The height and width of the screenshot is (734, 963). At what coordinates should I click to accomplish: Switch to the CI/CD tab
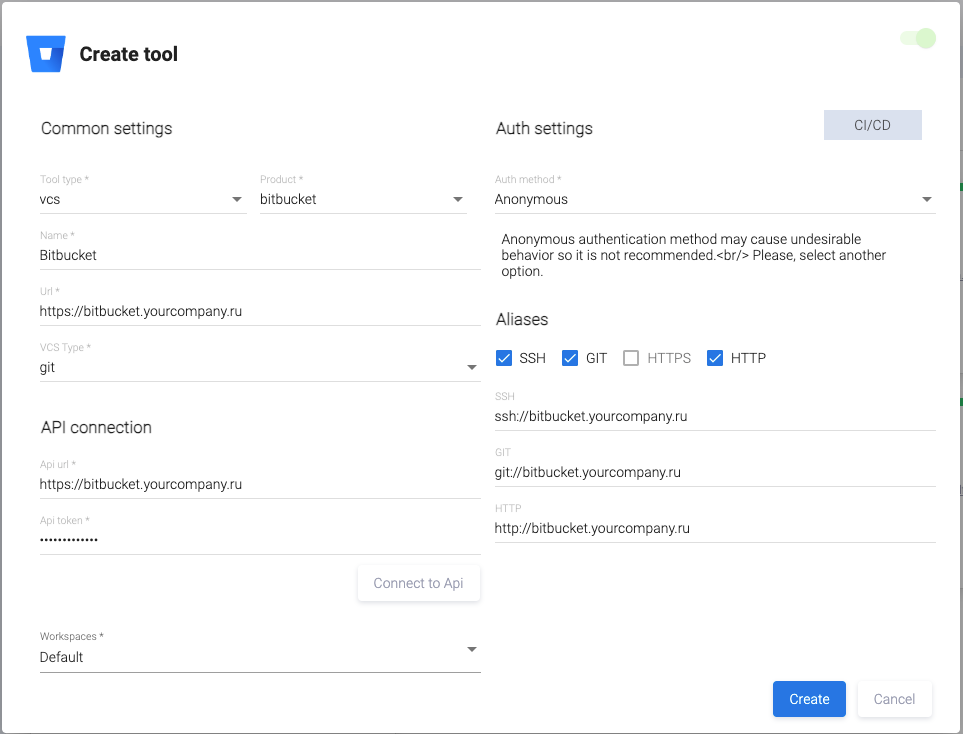872,125
